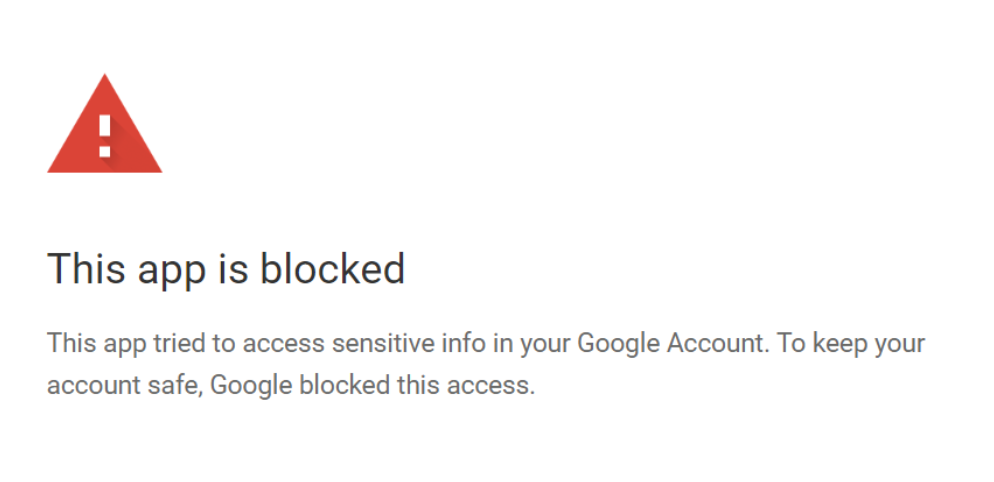
Task: Click "Google blocked this access." sentence ending
Action: [x=373, y=385]
